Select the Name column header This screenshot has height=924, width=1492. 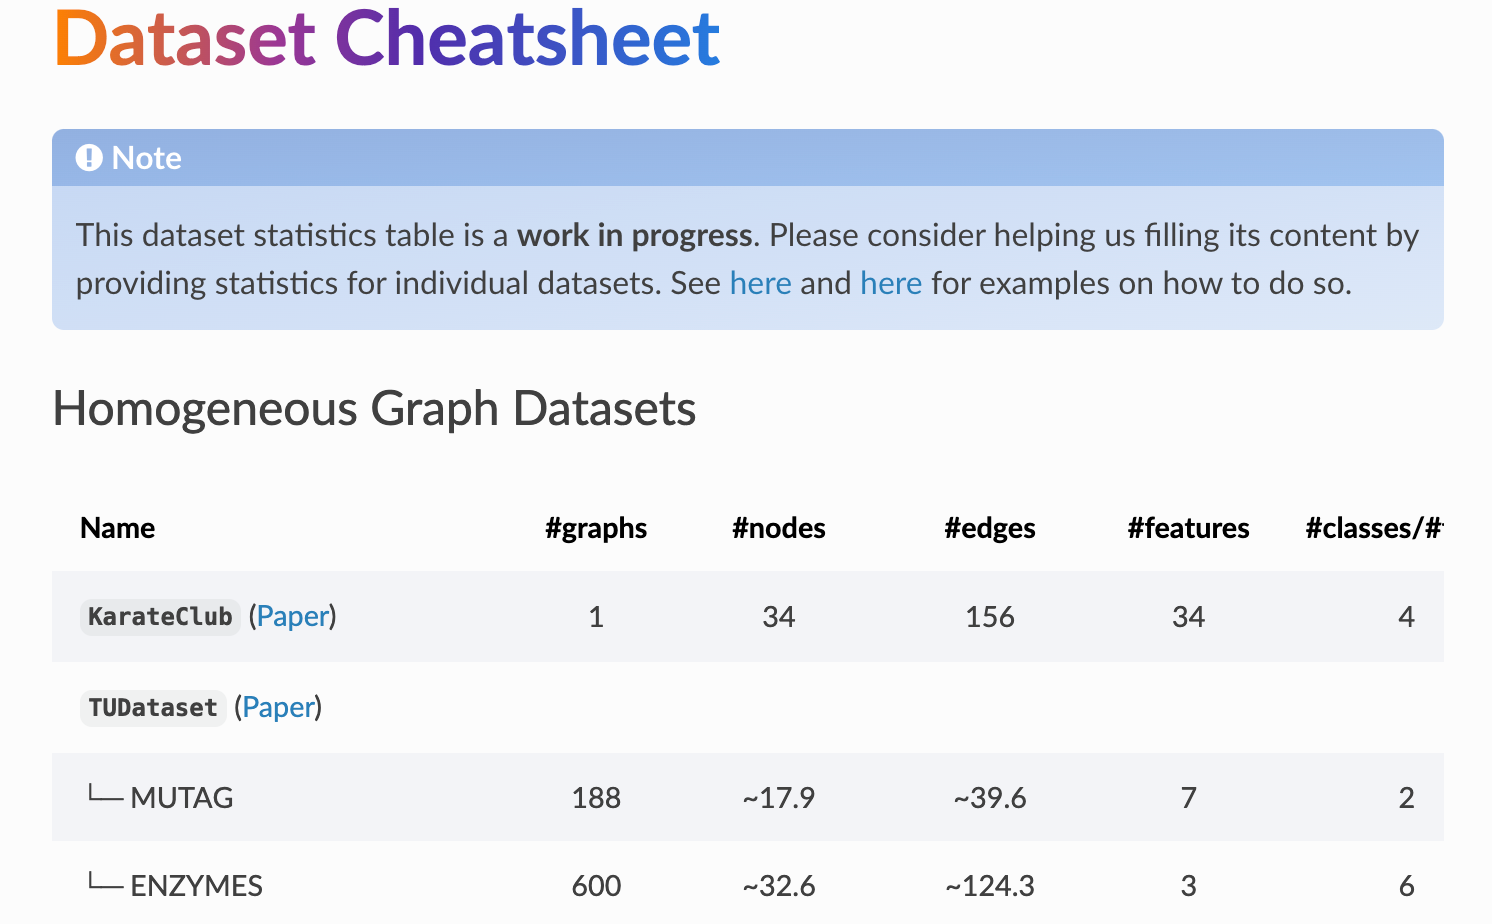(118, 528)
